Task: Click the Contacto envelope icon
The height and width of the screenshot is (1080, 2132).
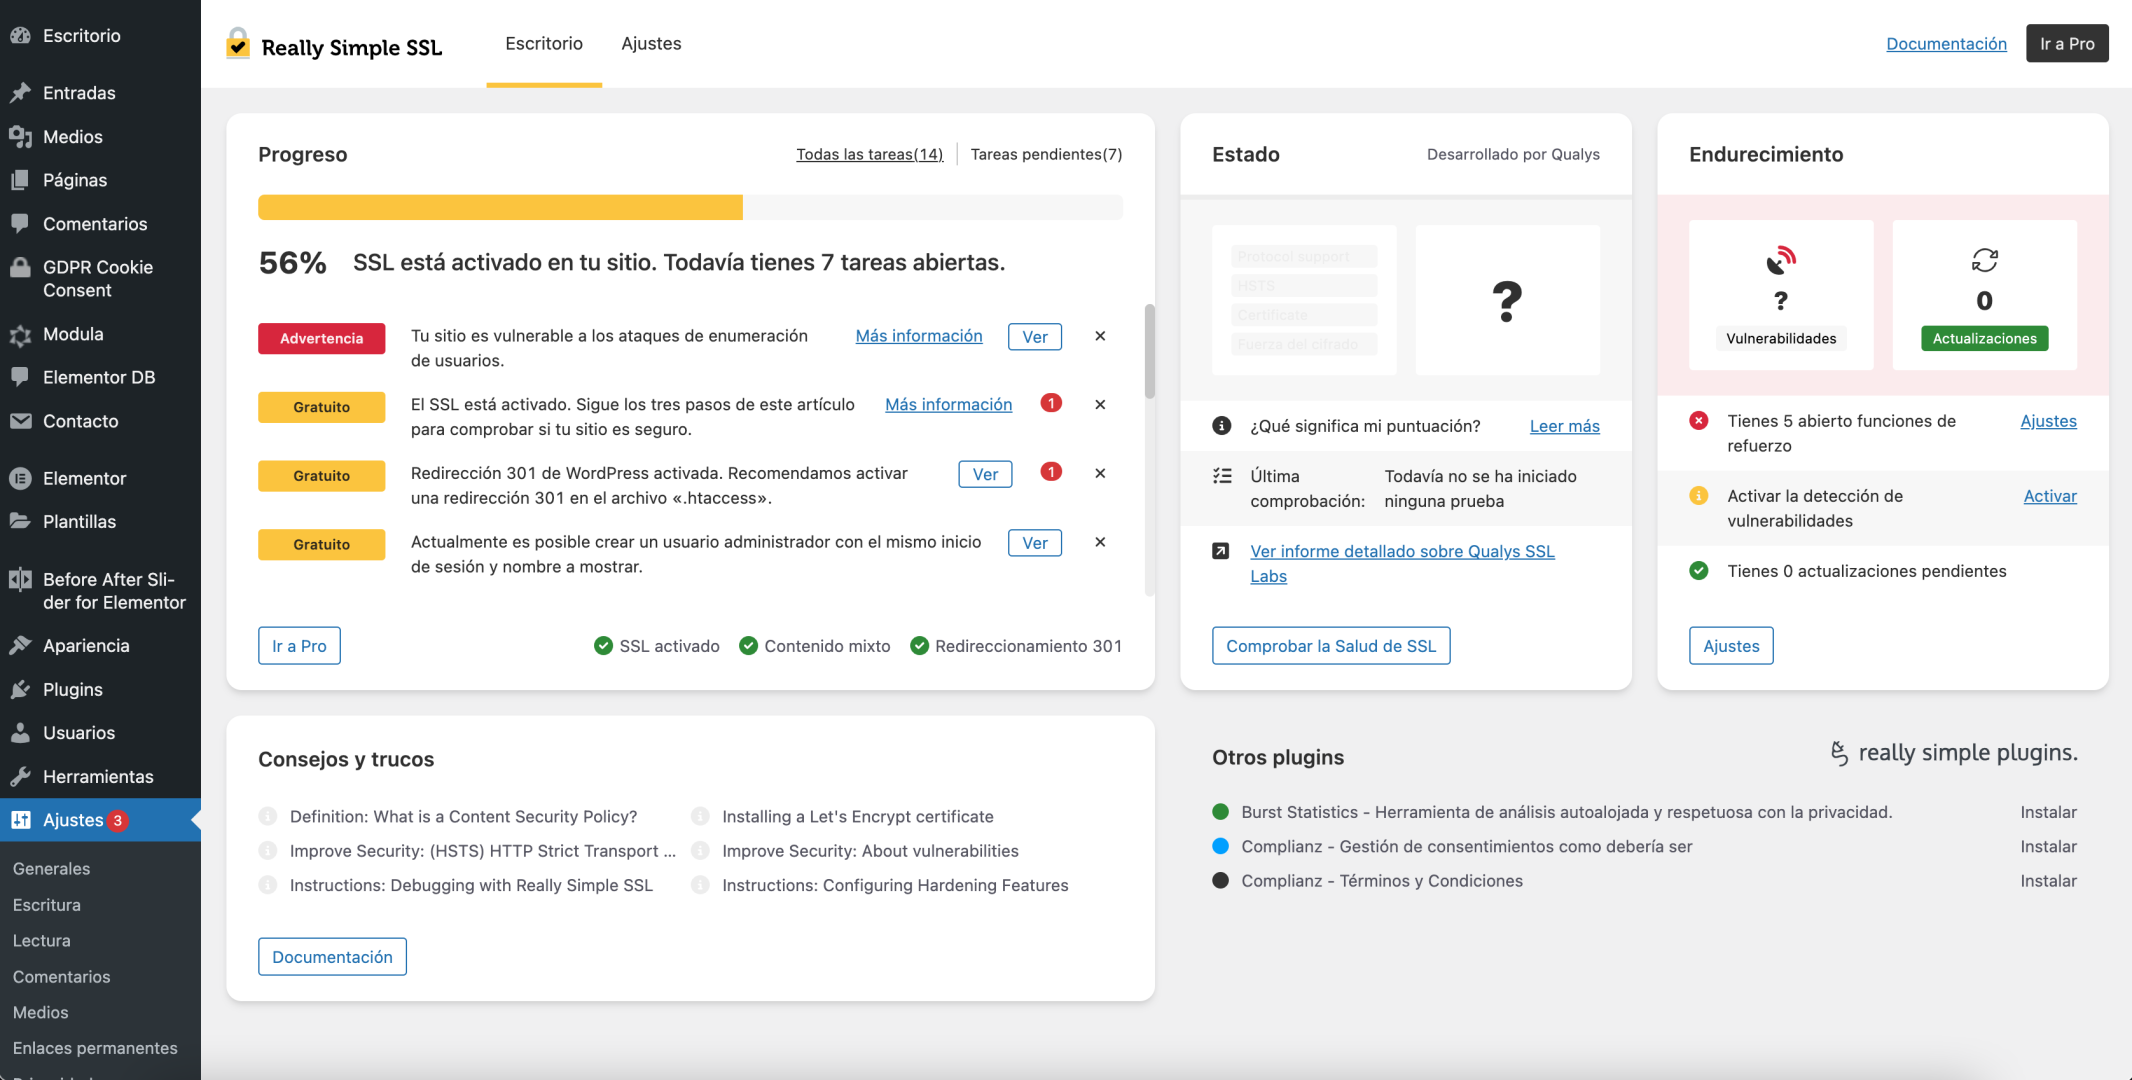Action: 20,421
